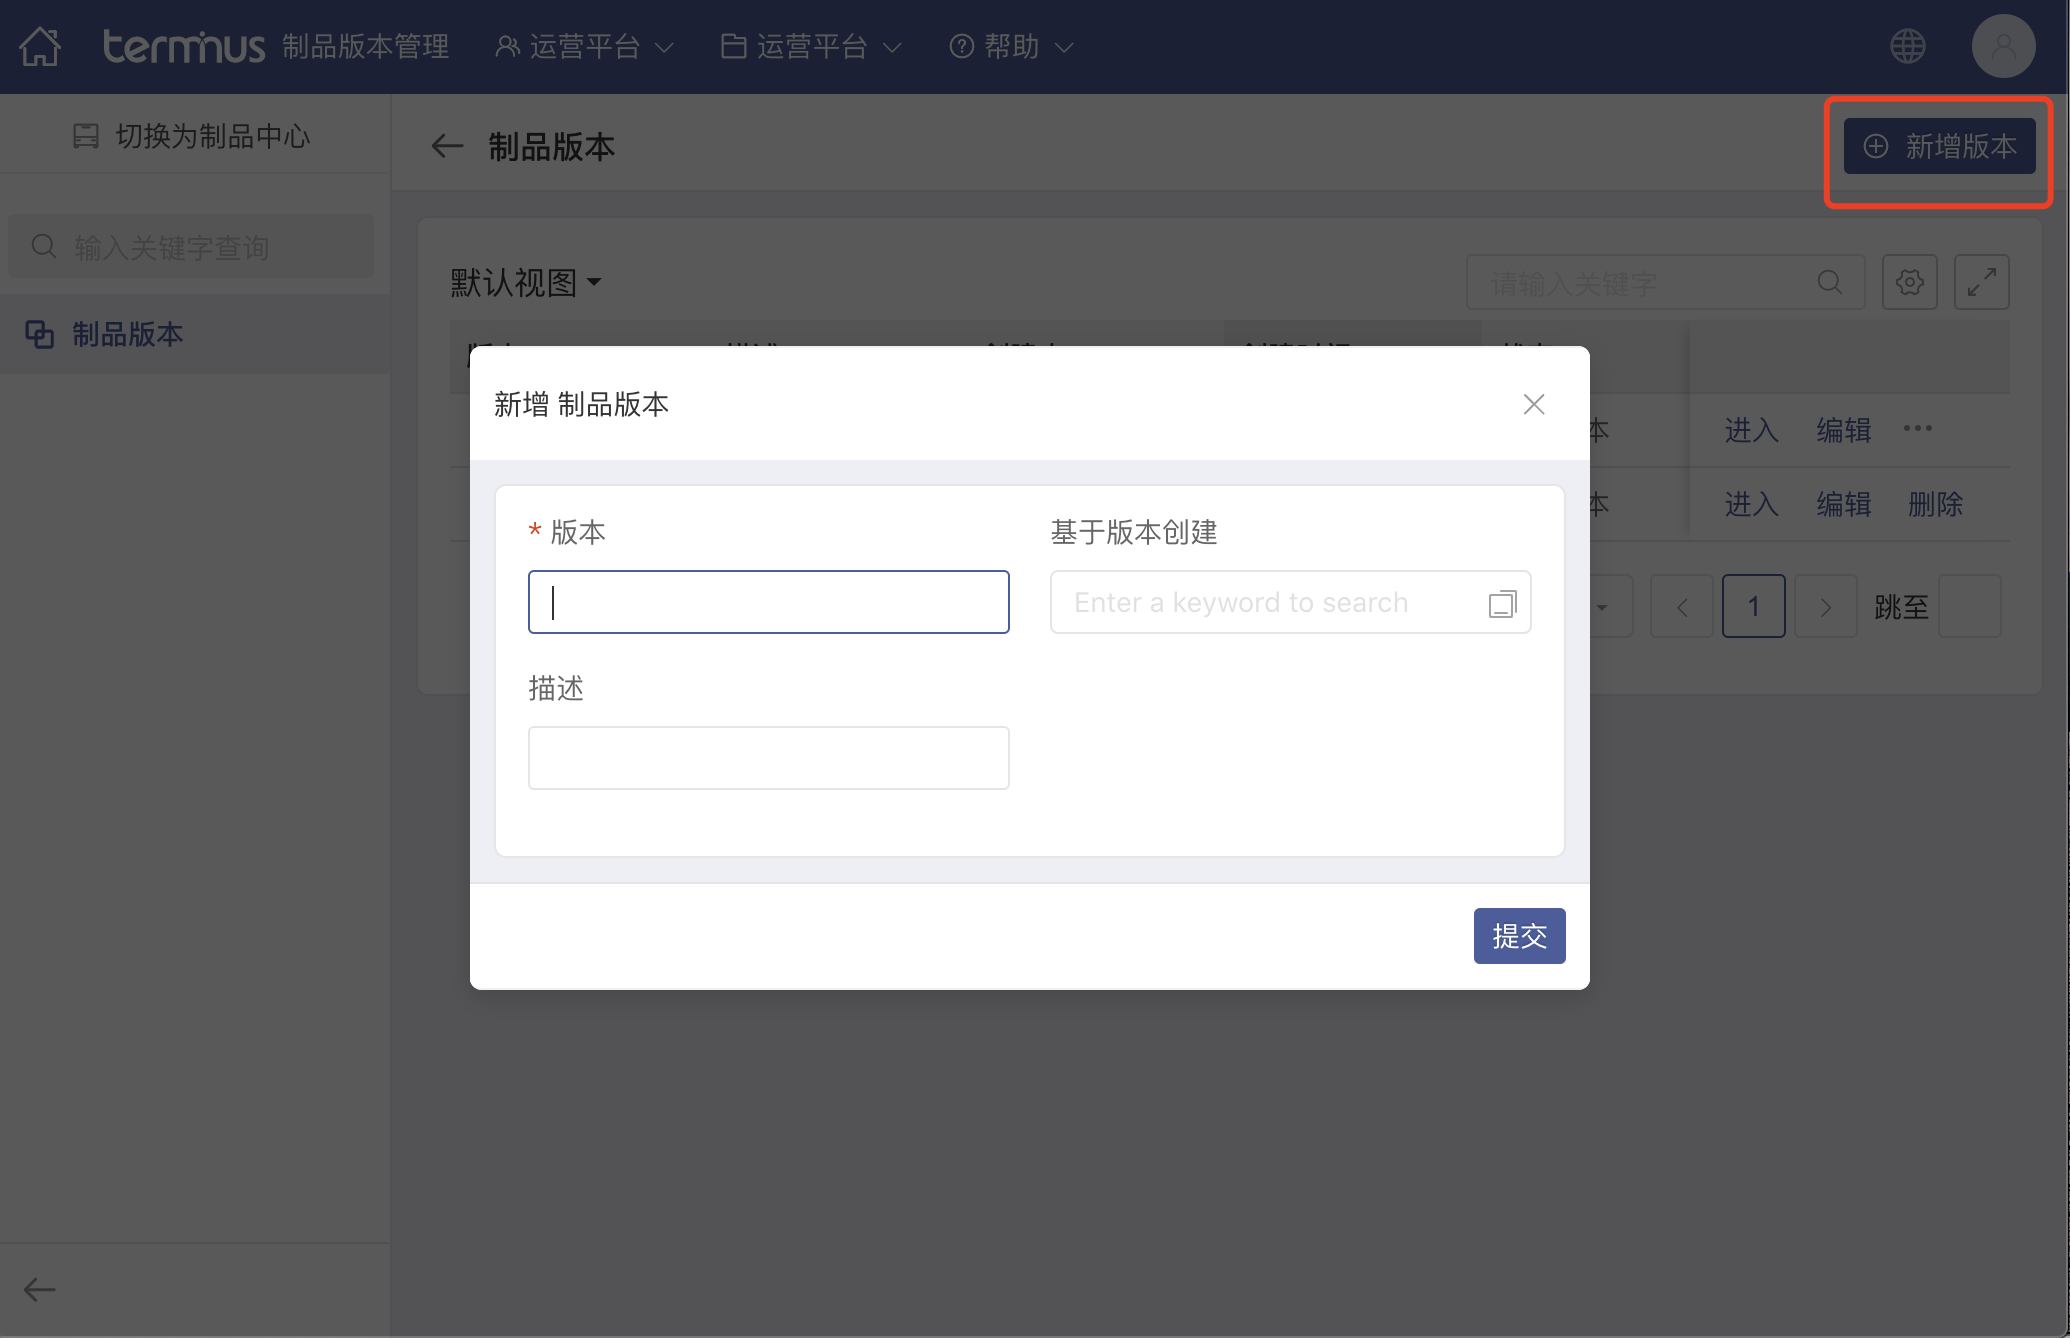Screen dimensions: 2070x1338
Task: Open the 基于版本创建 search selector
Action: [1291, 602]
